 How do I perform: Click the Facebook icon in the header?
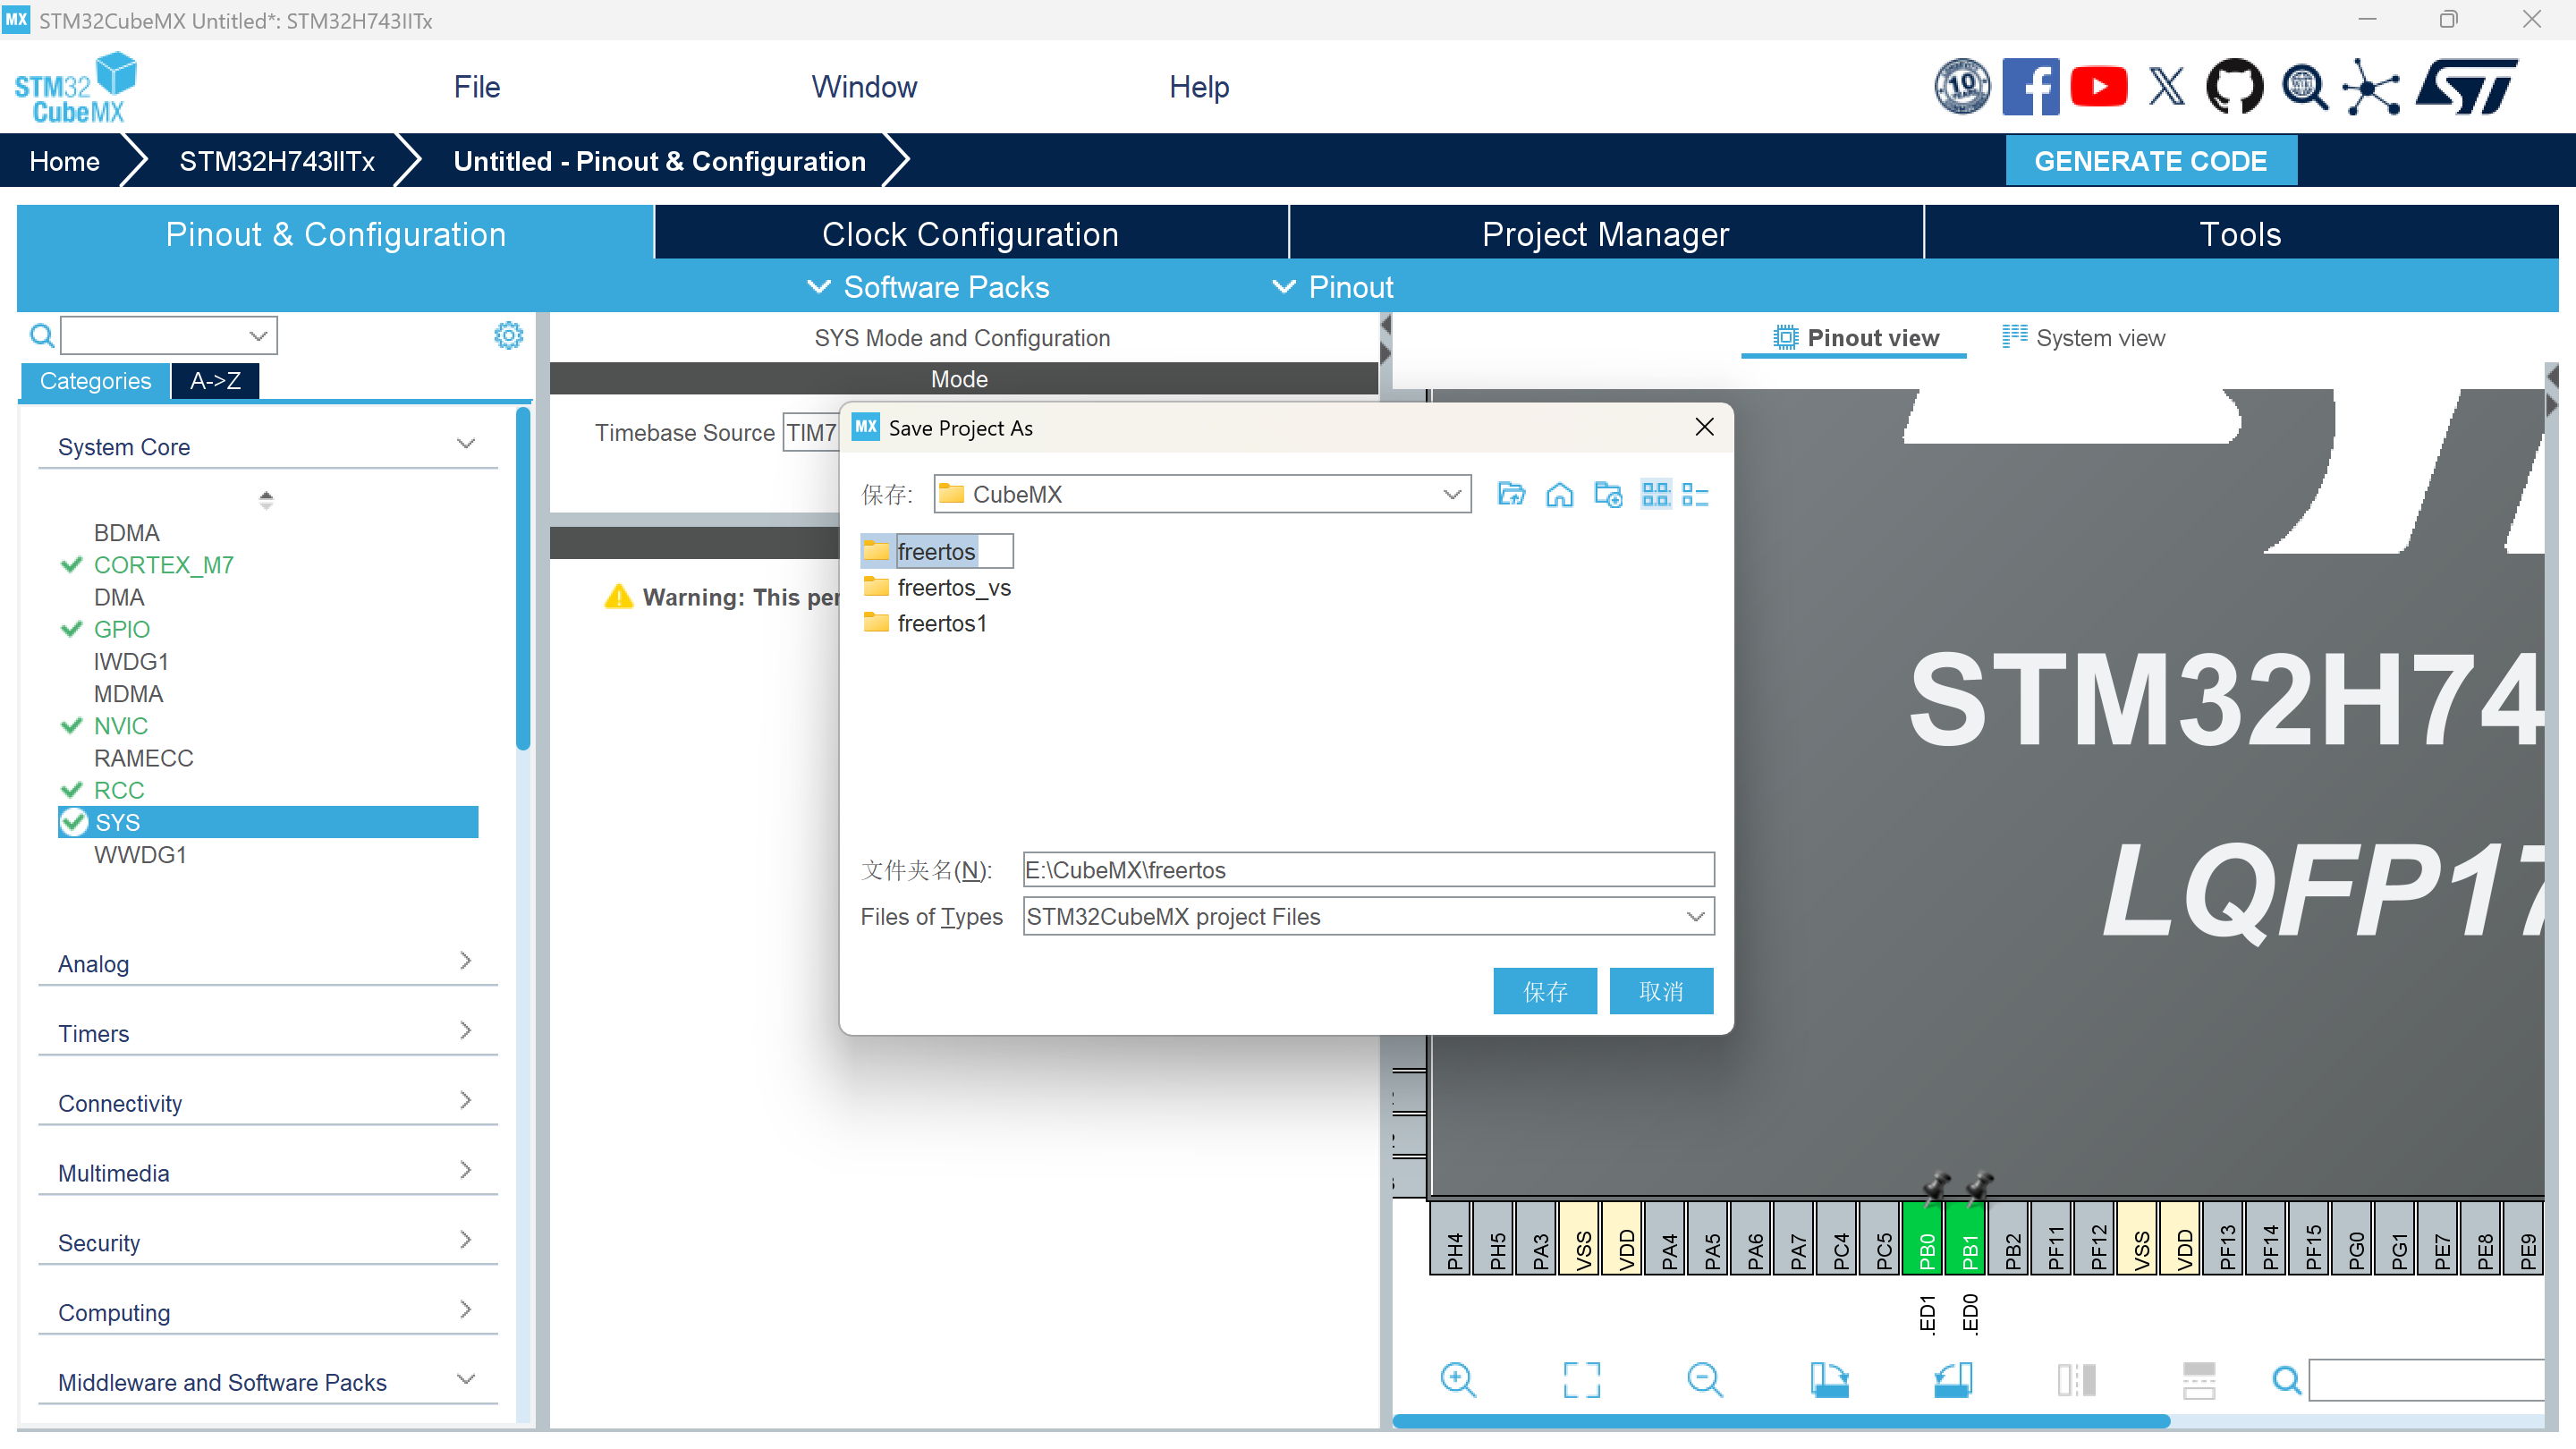click(x=2030, y=87)
